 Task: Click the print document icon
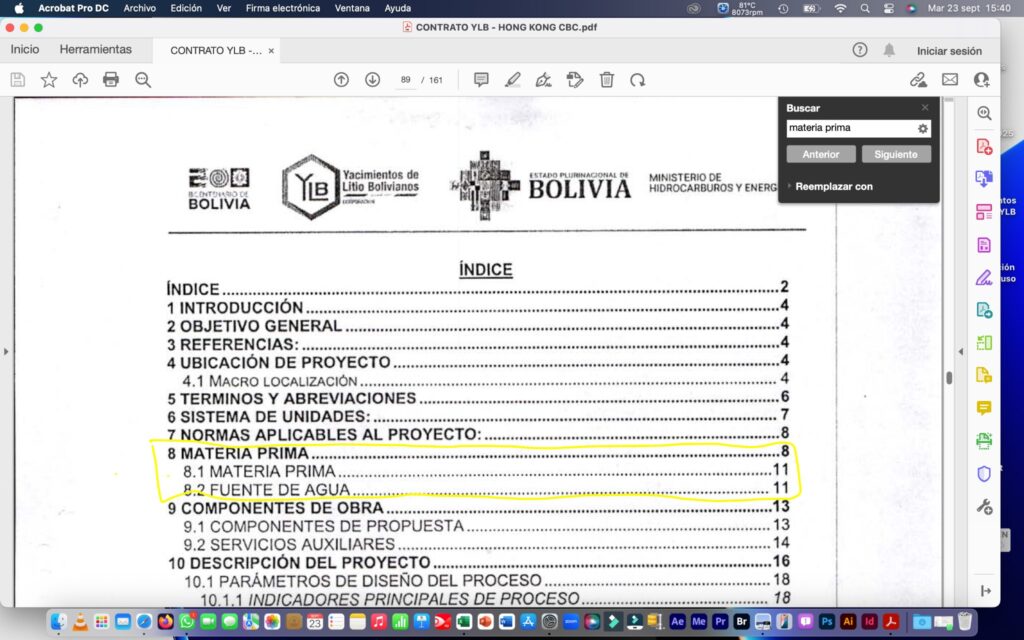[111, 80]
